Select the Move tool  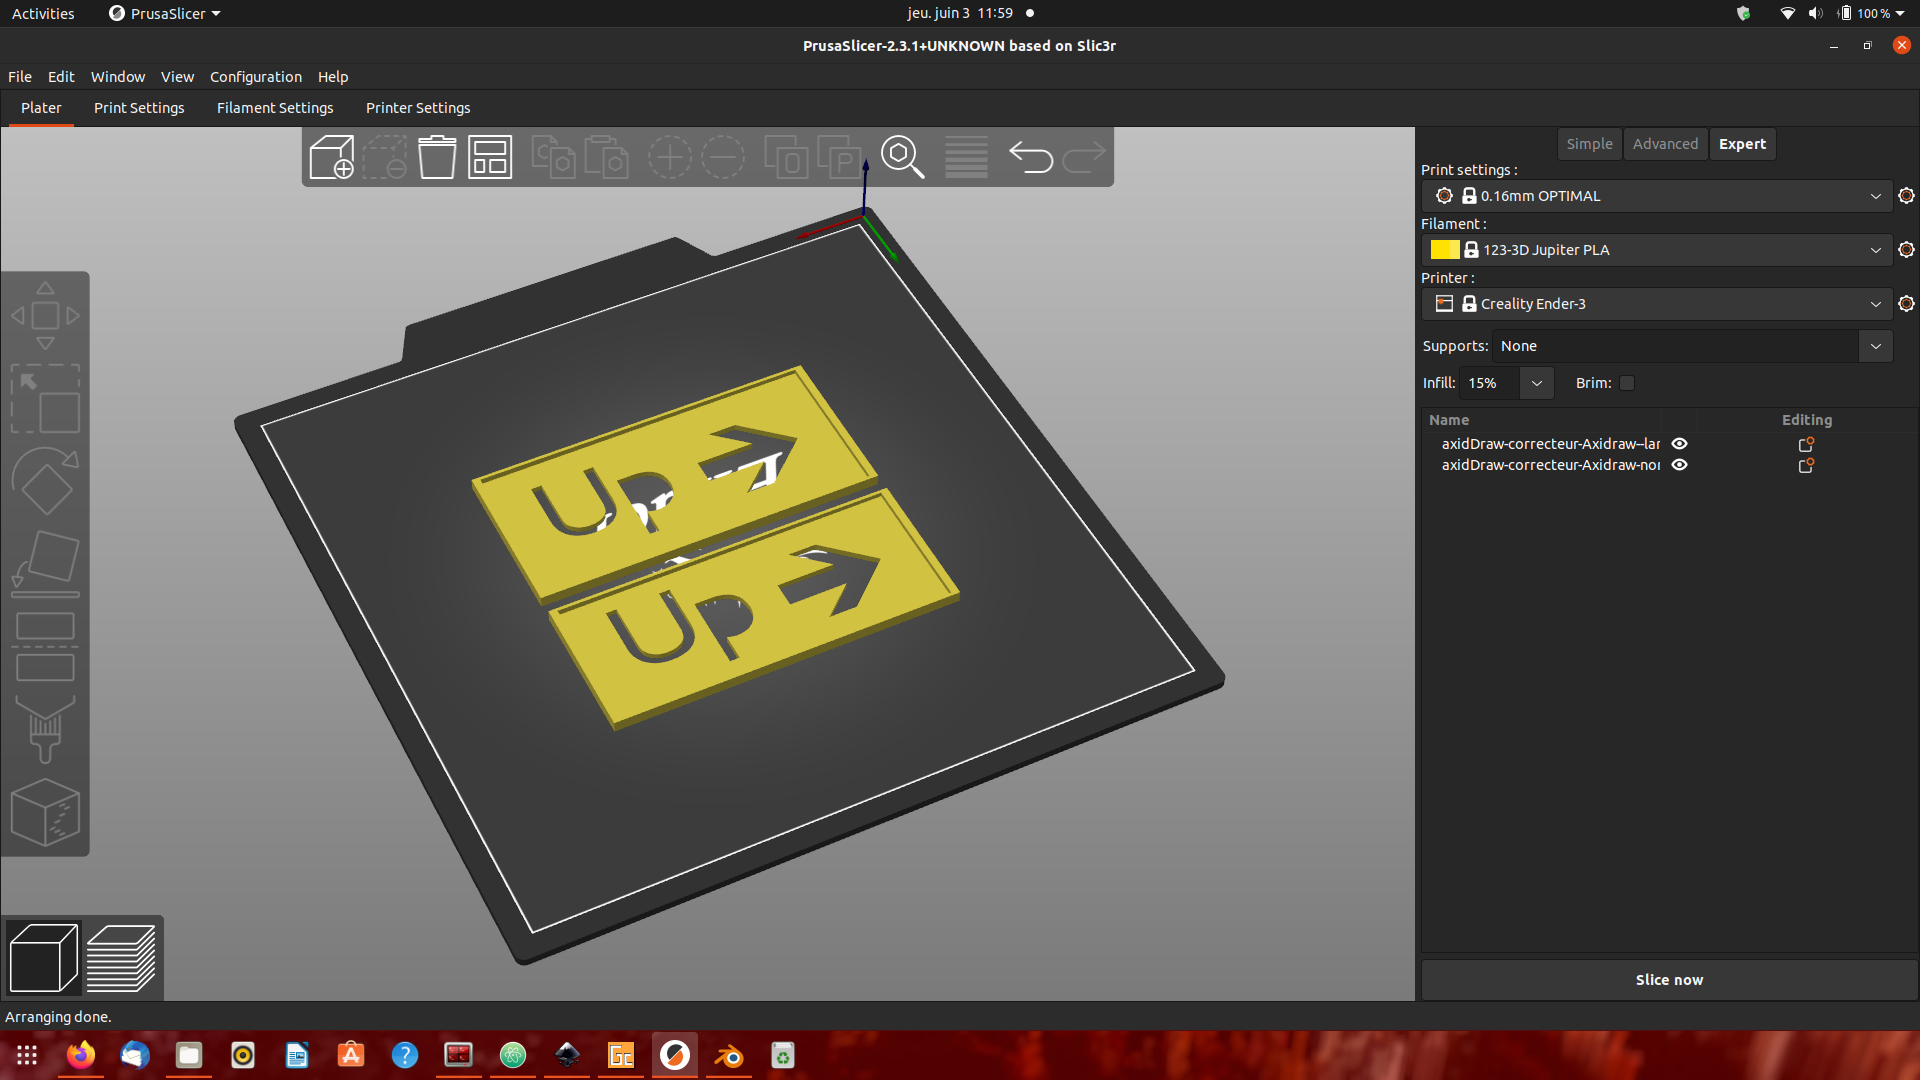point(45,315)
